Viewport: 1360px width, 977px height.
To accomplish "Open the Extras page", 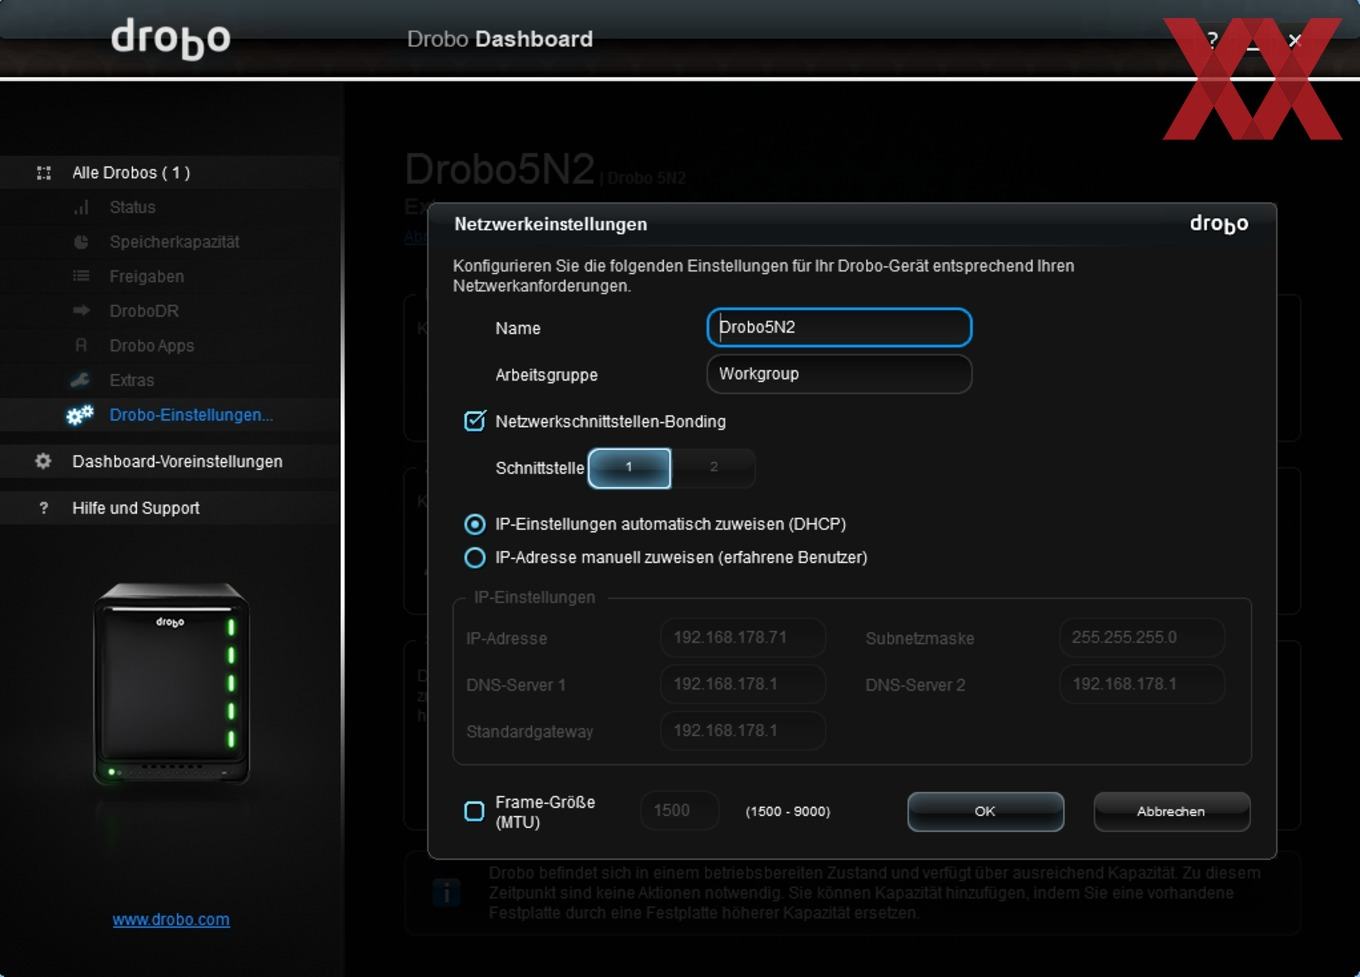I will click(131, 380).
